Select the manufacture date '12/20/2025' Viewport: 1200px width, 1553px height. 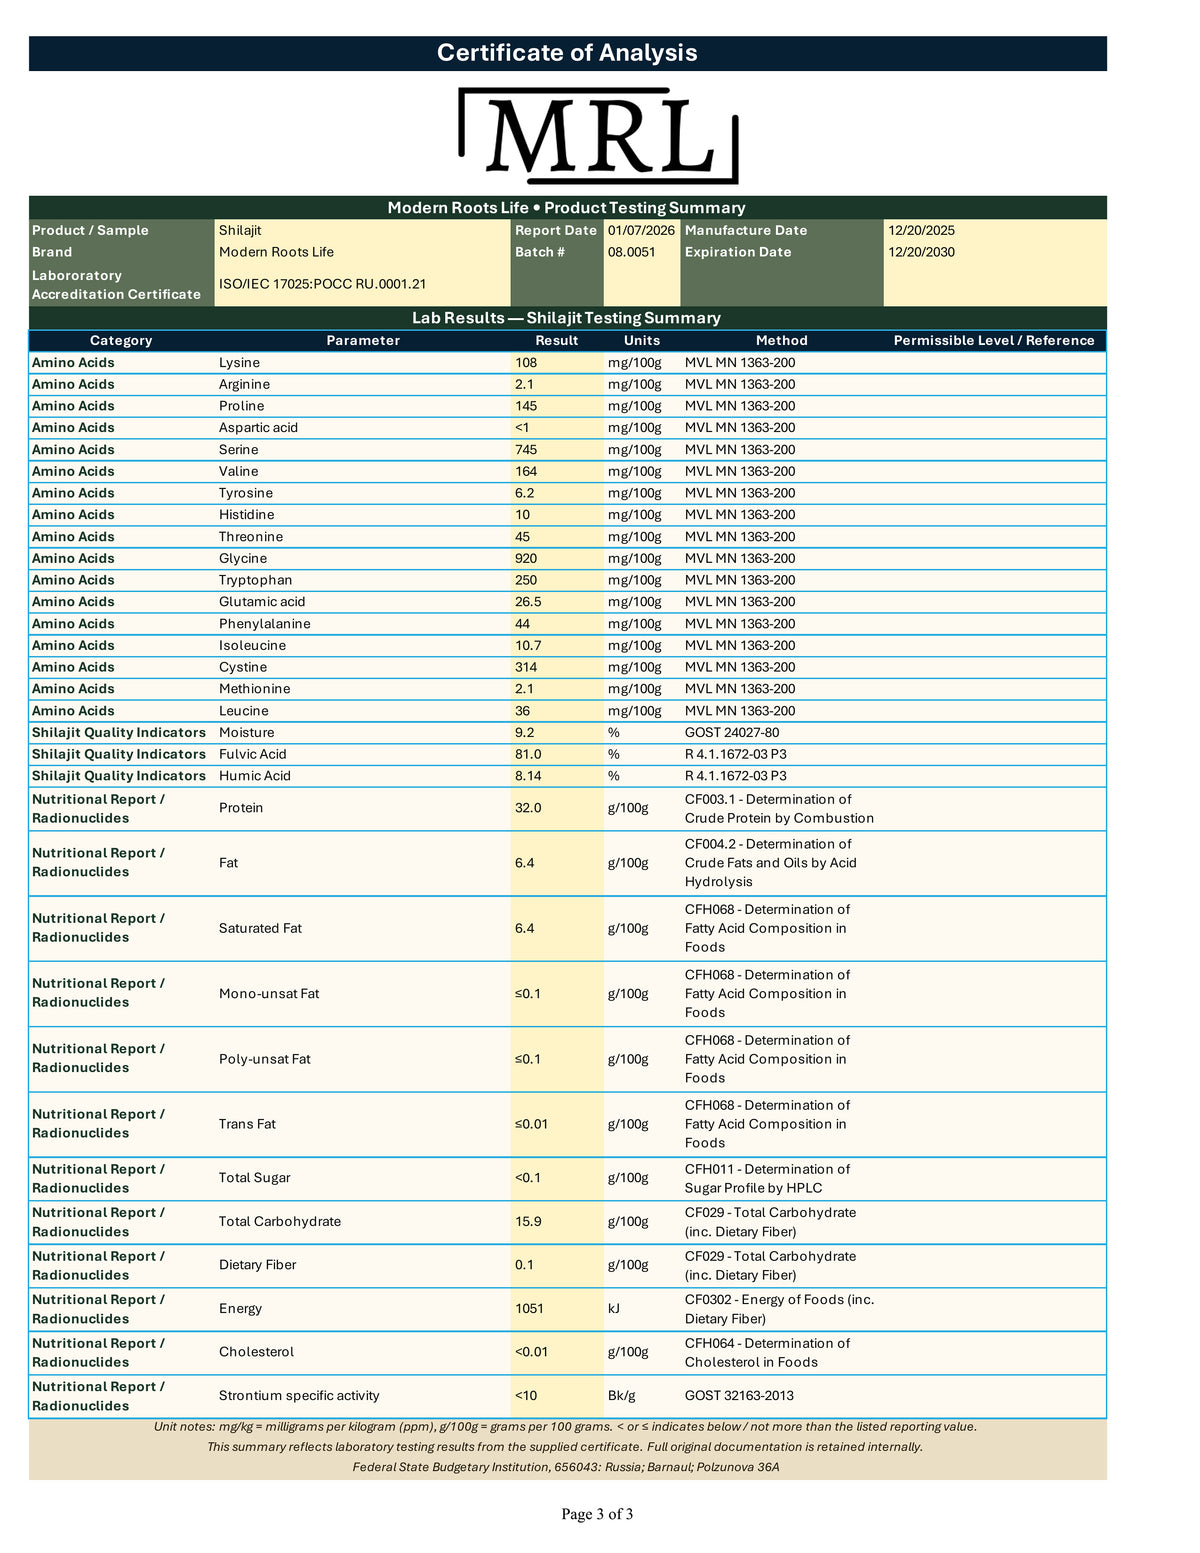[x=921, y=230]
